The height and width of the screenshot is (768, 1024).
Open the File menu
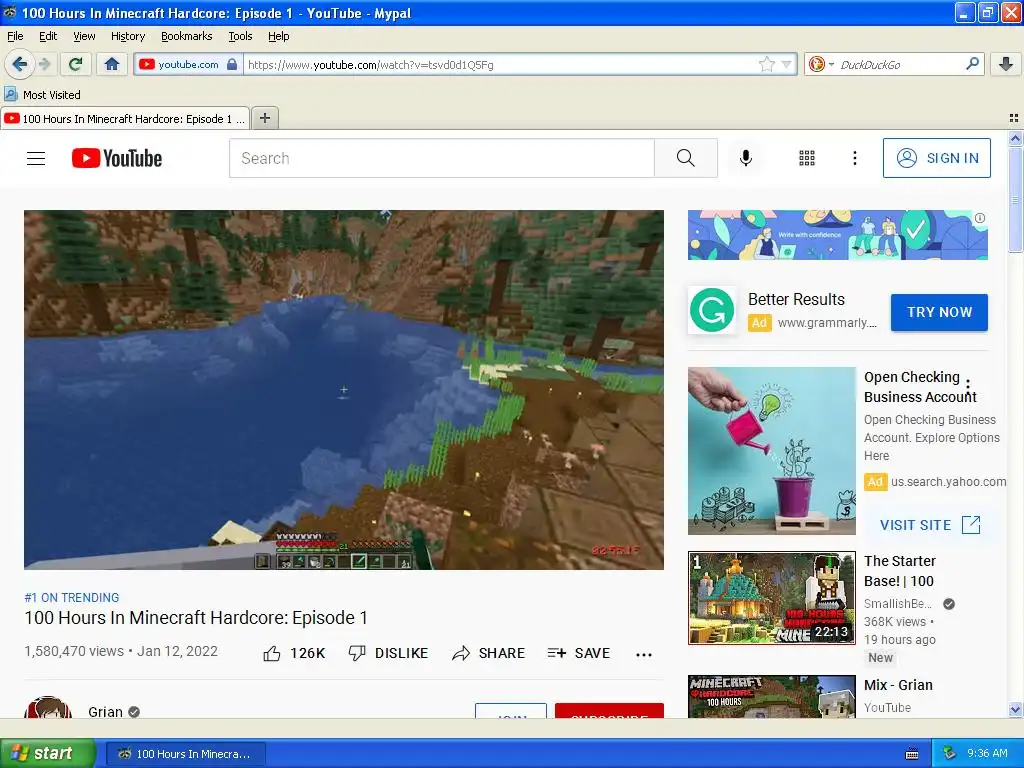click(x=15, y=37)
